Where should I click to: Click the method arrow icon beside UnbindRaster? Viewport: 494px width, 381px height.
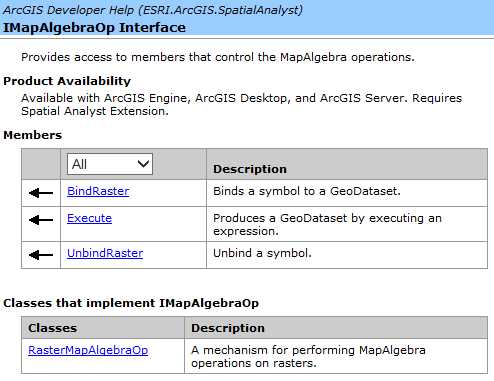coord(41,255)
